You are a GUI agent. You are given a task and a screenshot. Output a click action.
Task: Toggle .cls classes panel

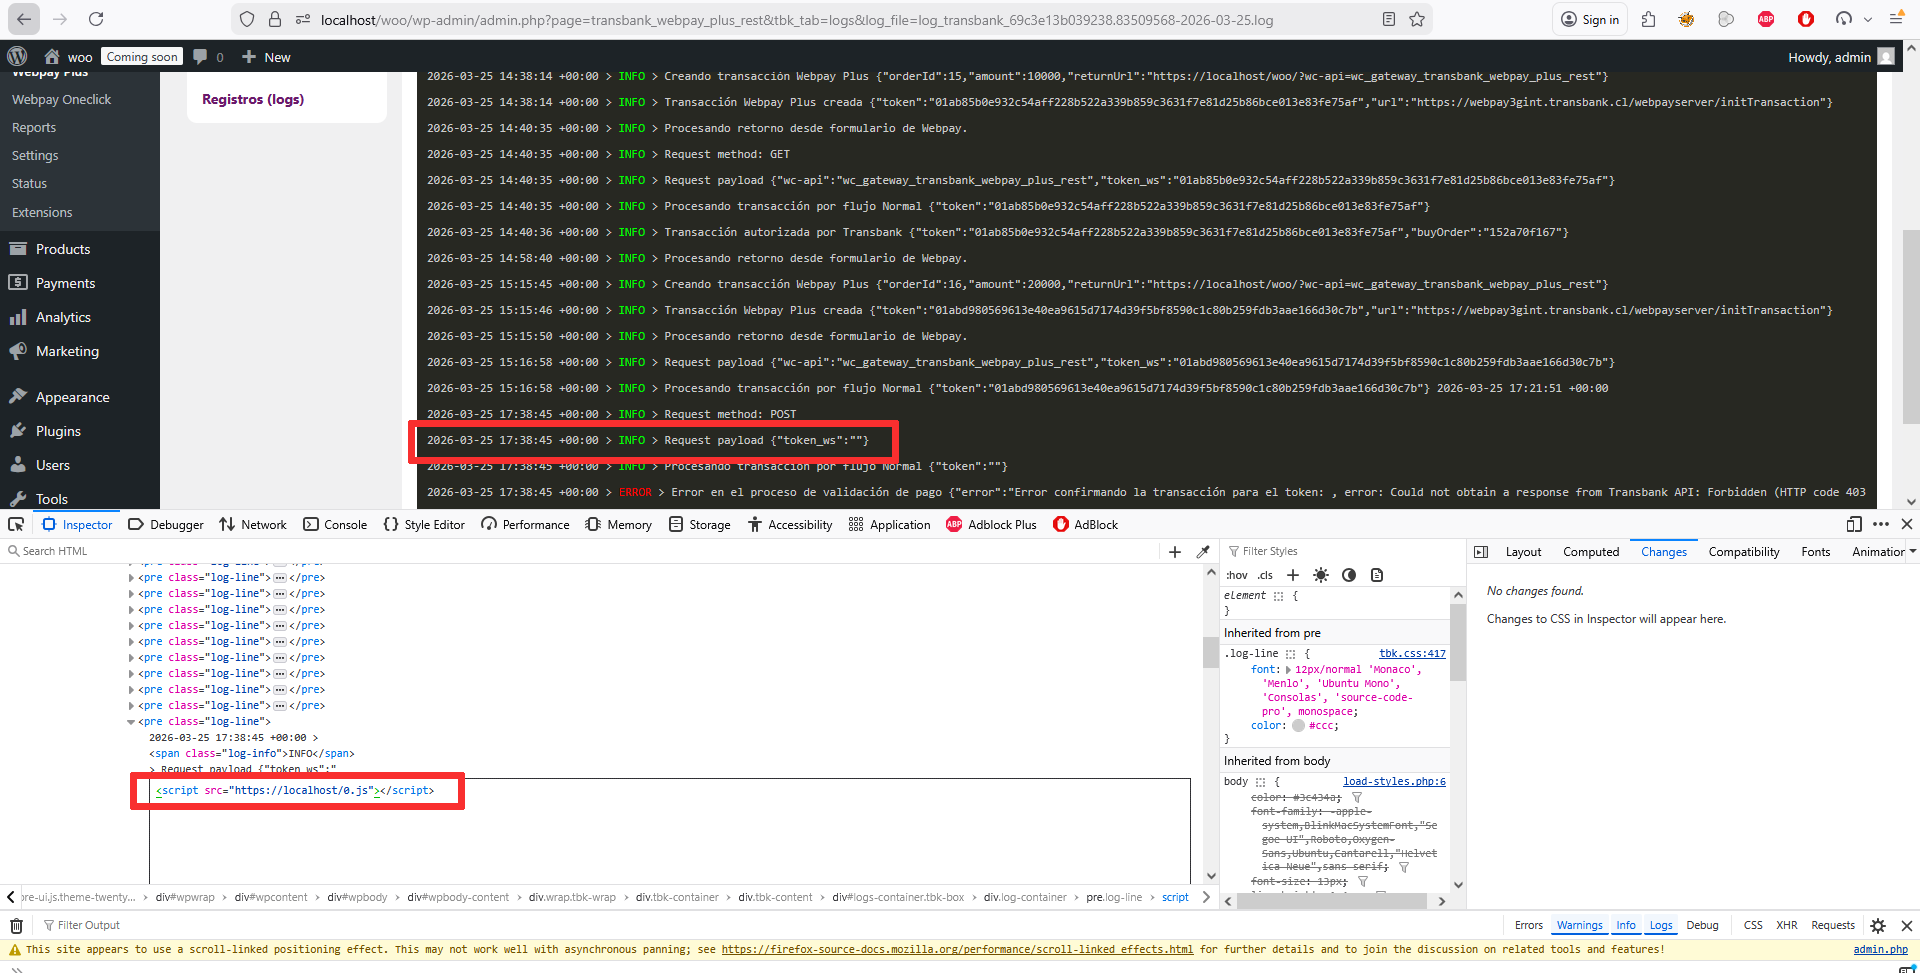click(1266, 575)
